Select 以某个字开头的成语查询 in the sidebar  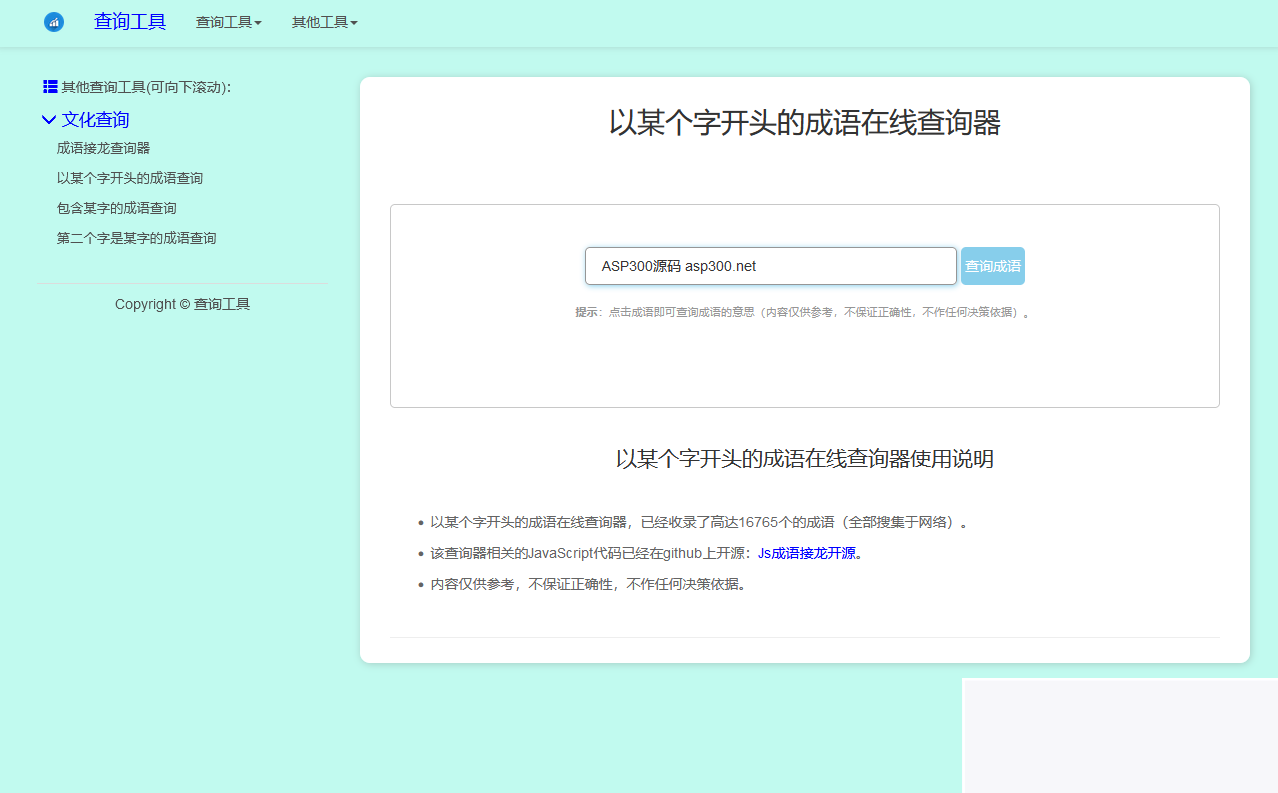pyautogui.click(x=129, y=178)
